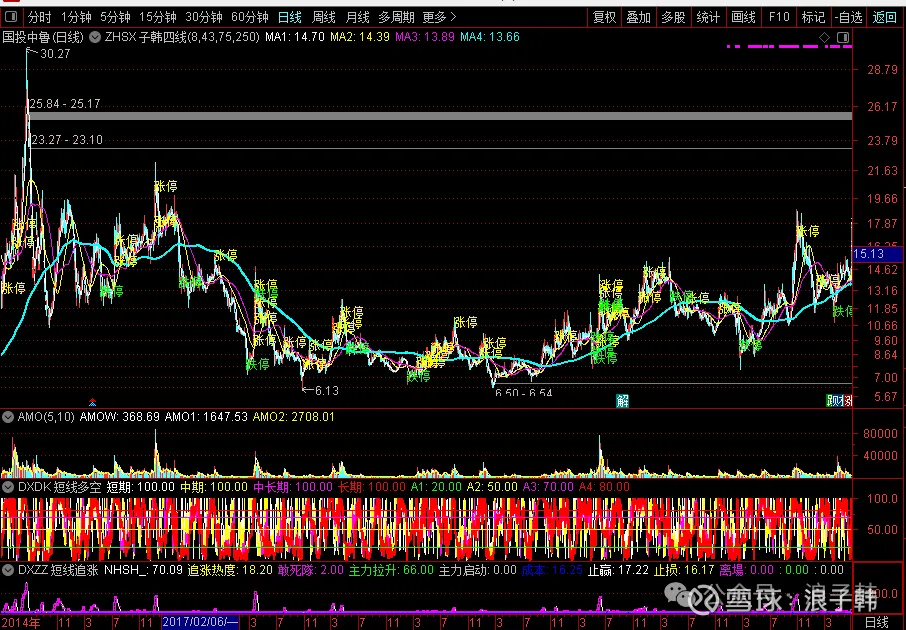The height and width of the screenshot is (630, 906).
Task: Switch to 周线 weekly chart
Action: pos(324,17)
